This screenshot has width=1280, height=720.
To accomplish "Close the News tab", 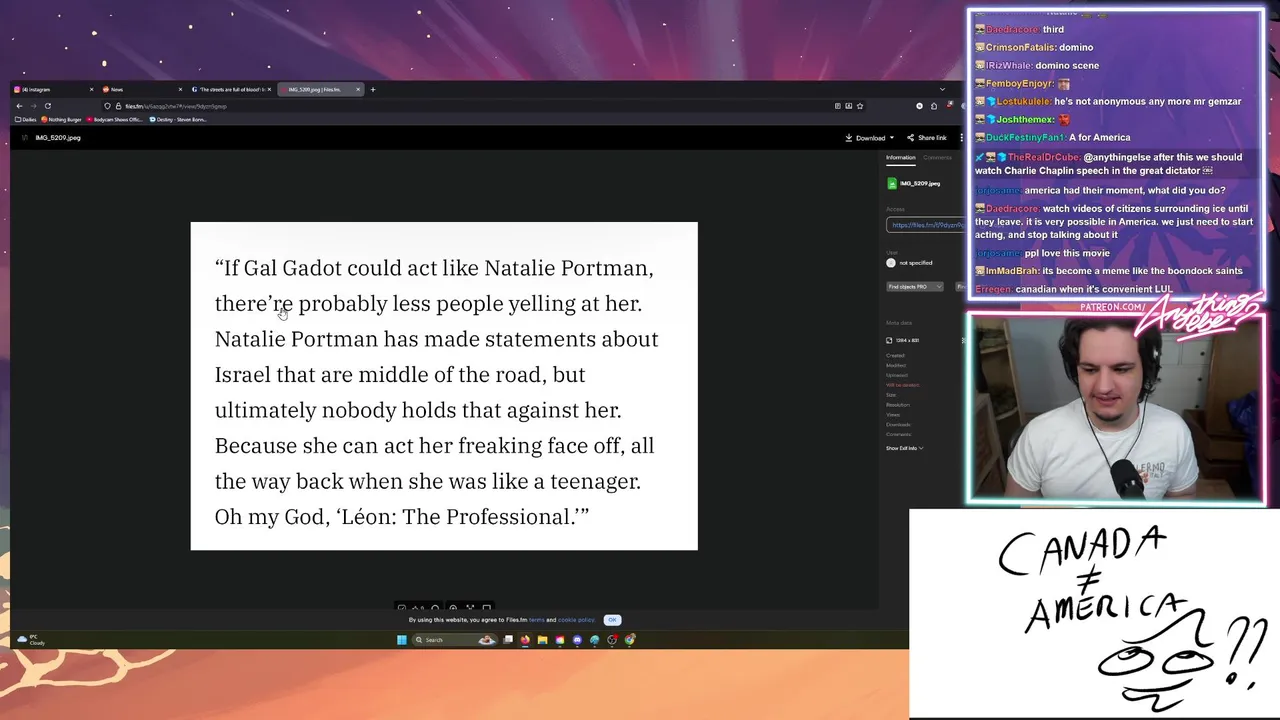I will coord(180,89).
